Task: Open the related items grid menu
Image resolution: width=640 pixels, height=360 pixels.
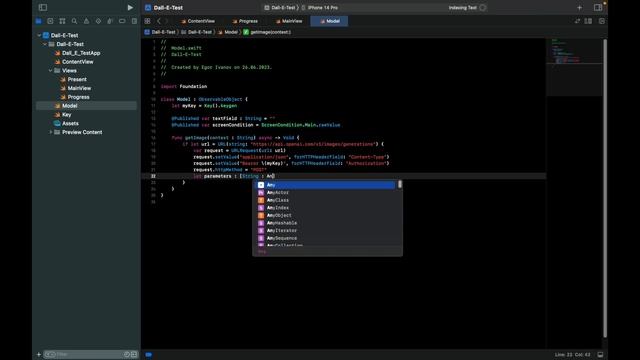Action: [x=147, y=21]
